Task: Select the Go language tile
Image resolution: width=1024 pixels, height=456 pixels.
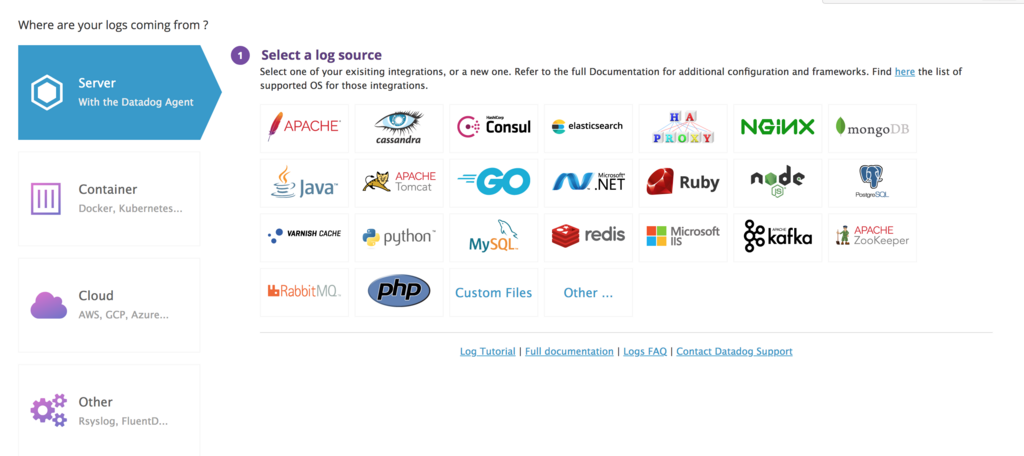Action: point(494,183)
